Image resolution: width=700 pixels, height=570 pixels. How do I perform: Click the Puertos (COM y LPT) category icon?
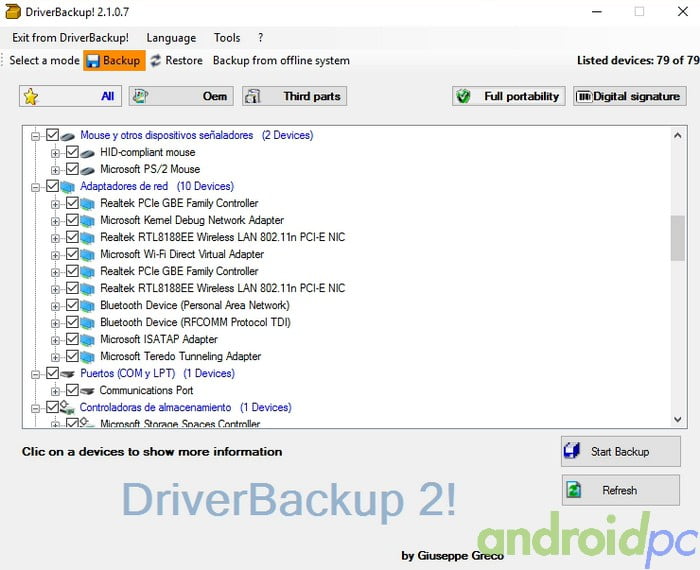67,374
